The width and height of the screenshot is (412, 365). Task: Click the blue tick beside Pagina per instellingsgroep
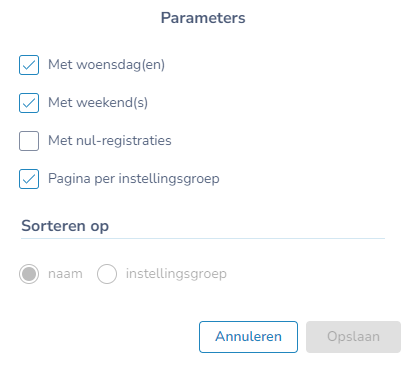click(x=29, y=179)
